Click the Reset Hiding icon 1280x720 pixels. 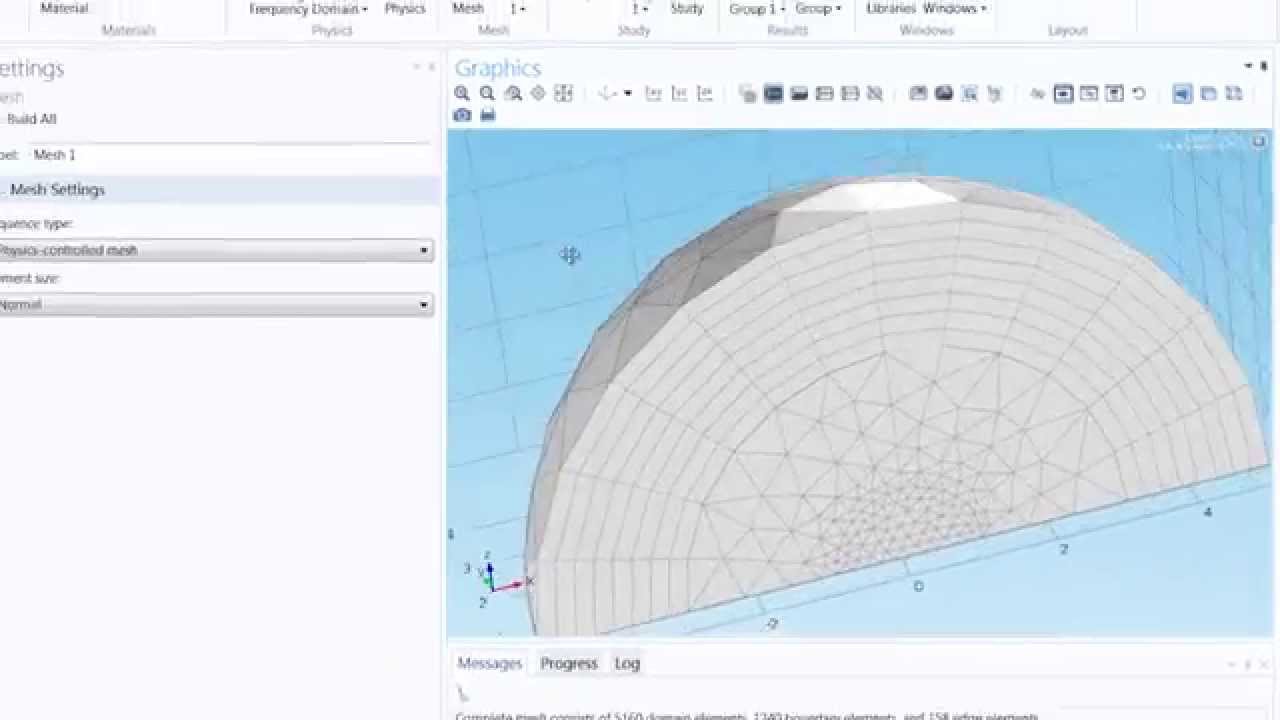pos(995,93)
